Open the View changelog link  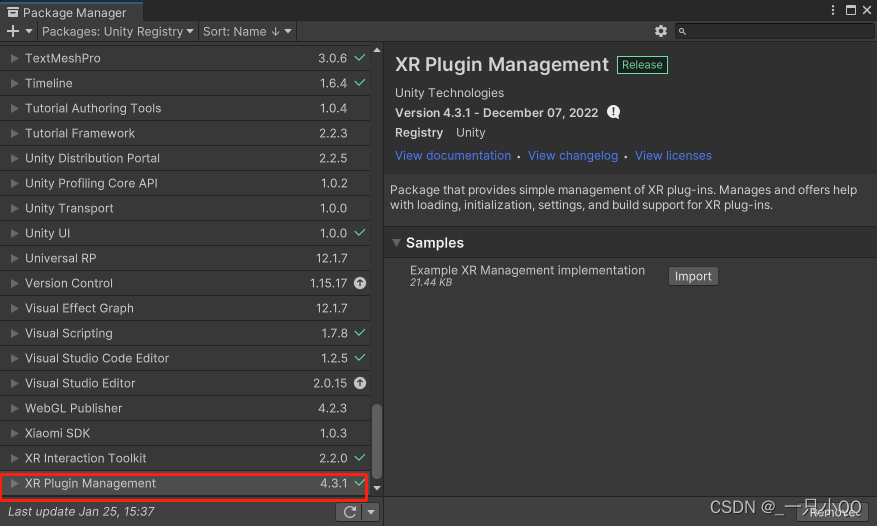pos(573,156)
